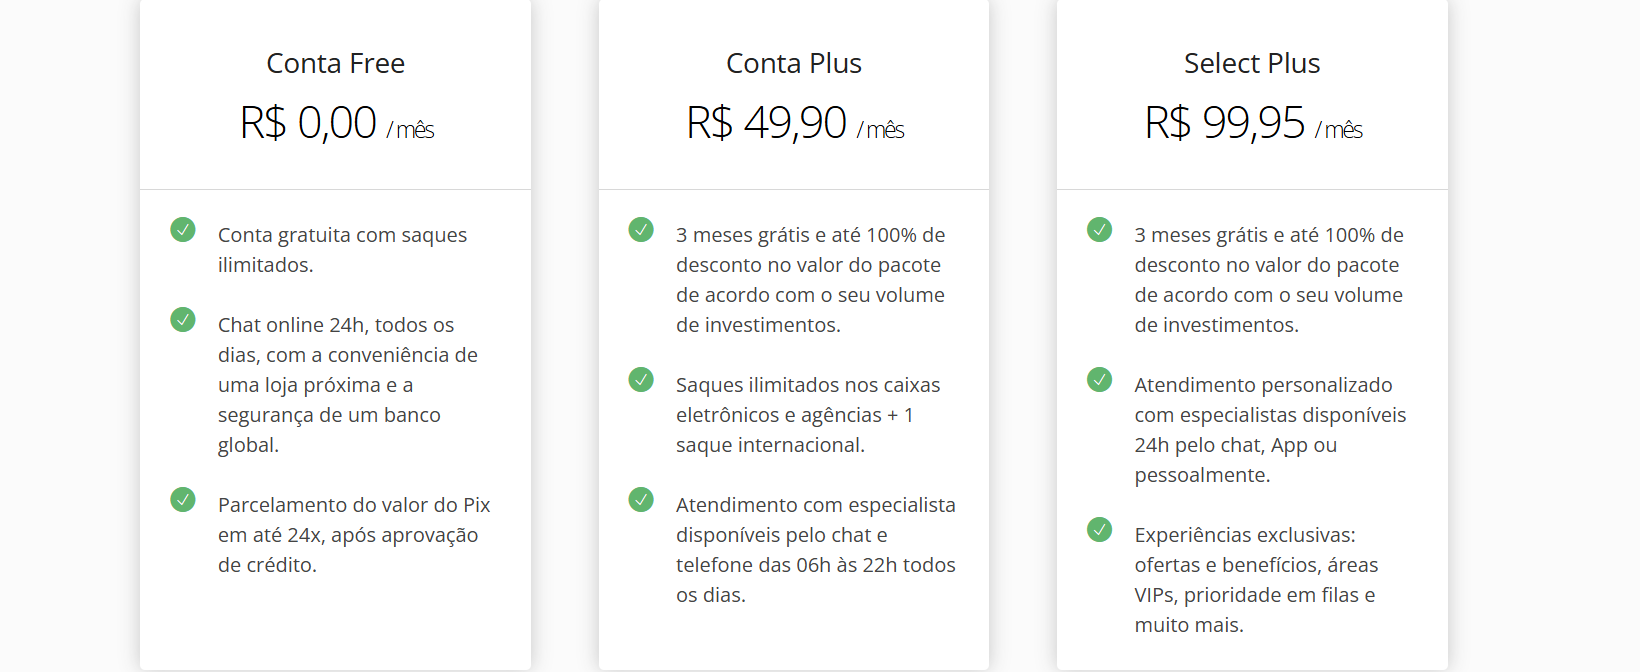This screenshot has height=672, width=1640.
Task: Click the "Parcelamento do valor do Pix" text
Action: [354, 534]
